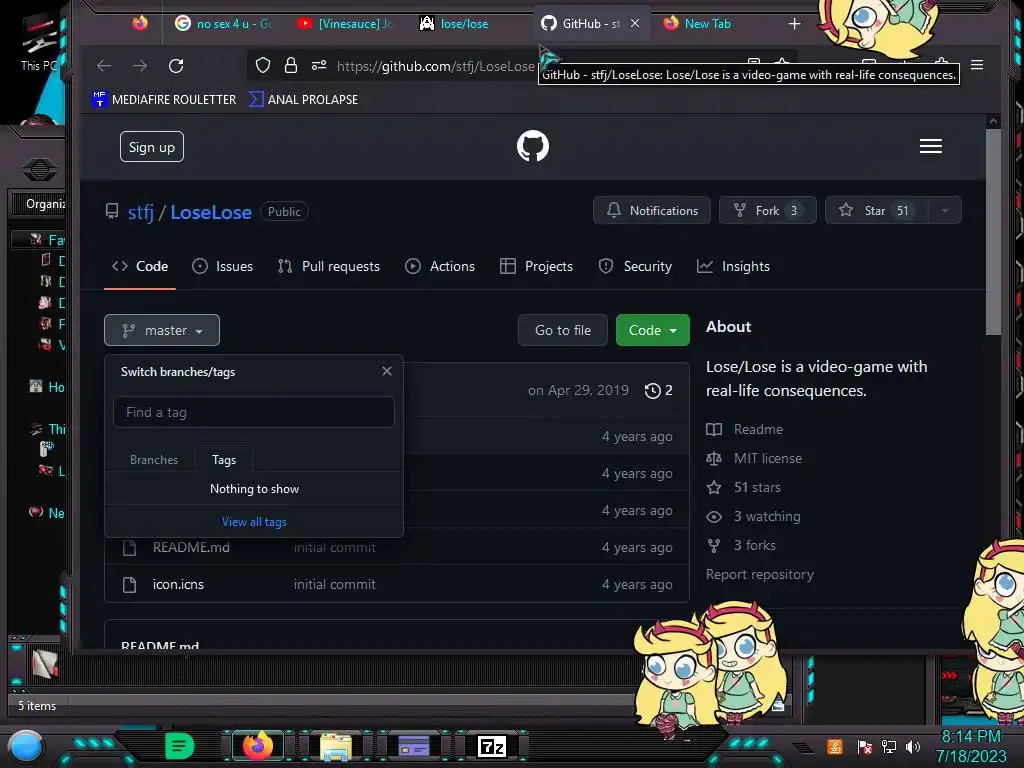The image size is (1024, 768).
Task: Launch Firefox from the taskbar
Action: [257, 746]
